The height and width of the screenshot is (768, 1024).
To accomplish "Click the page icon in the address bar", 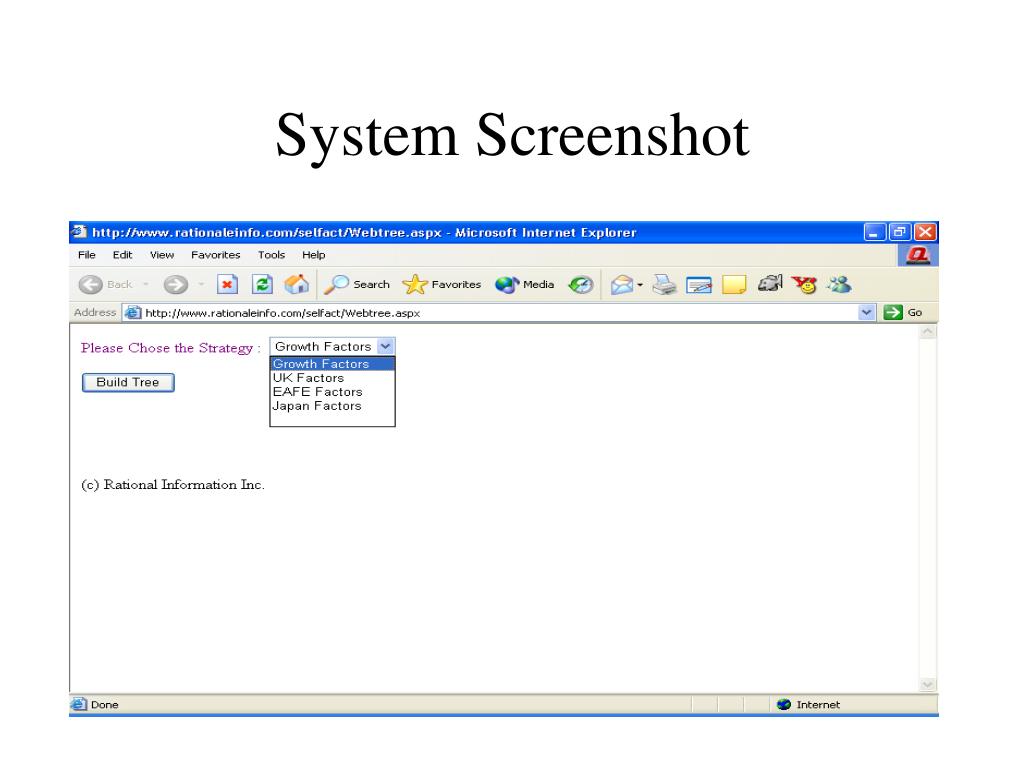I will pos(133,313).
